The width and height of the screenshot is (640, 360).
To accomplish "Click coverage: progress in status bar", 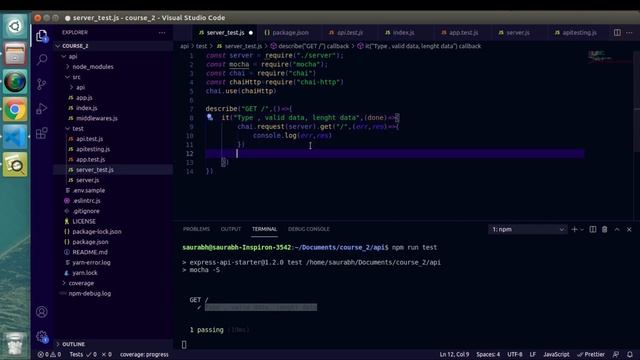I will 144,354.
